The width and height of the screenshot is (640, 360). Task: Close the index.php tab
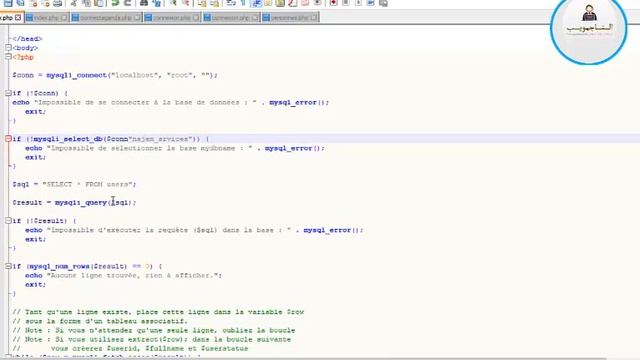(x=64, y=18)
